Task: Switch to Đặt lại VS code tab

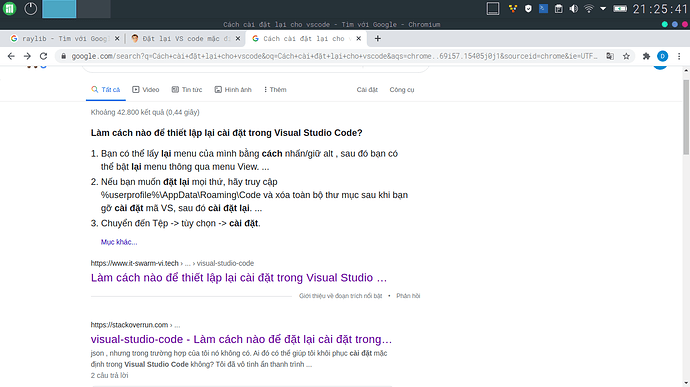Action: point(185,39)
